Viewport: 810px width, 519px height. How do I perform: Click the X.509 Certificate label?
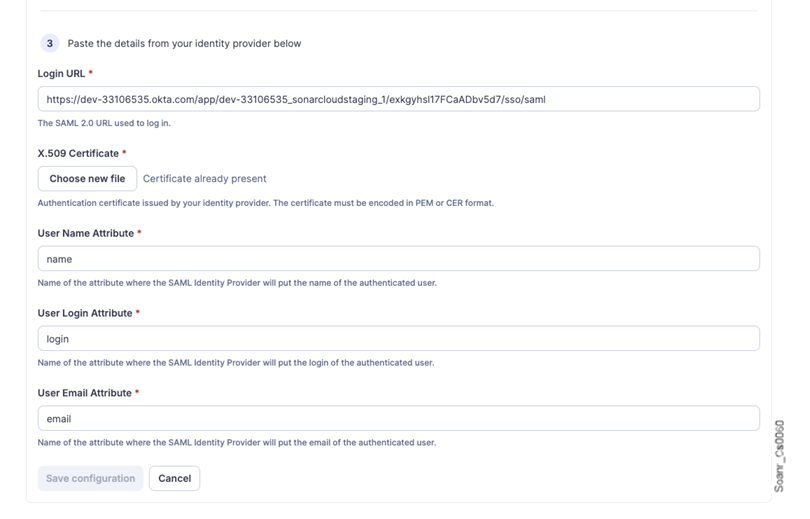click(x=79, y=154)
